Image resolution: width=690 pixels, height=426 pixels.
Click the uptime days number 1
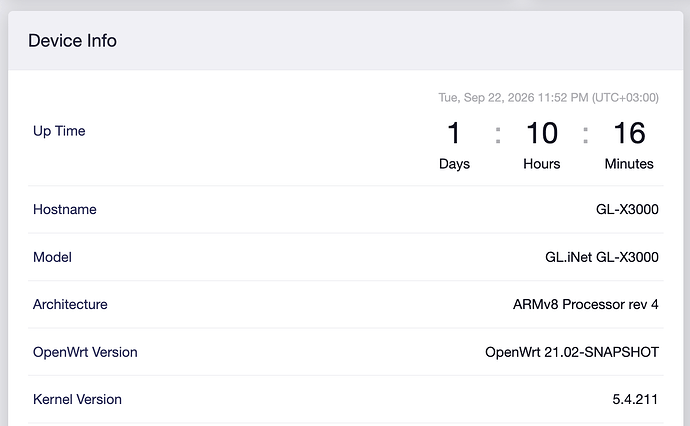click(x=454, y=133)
